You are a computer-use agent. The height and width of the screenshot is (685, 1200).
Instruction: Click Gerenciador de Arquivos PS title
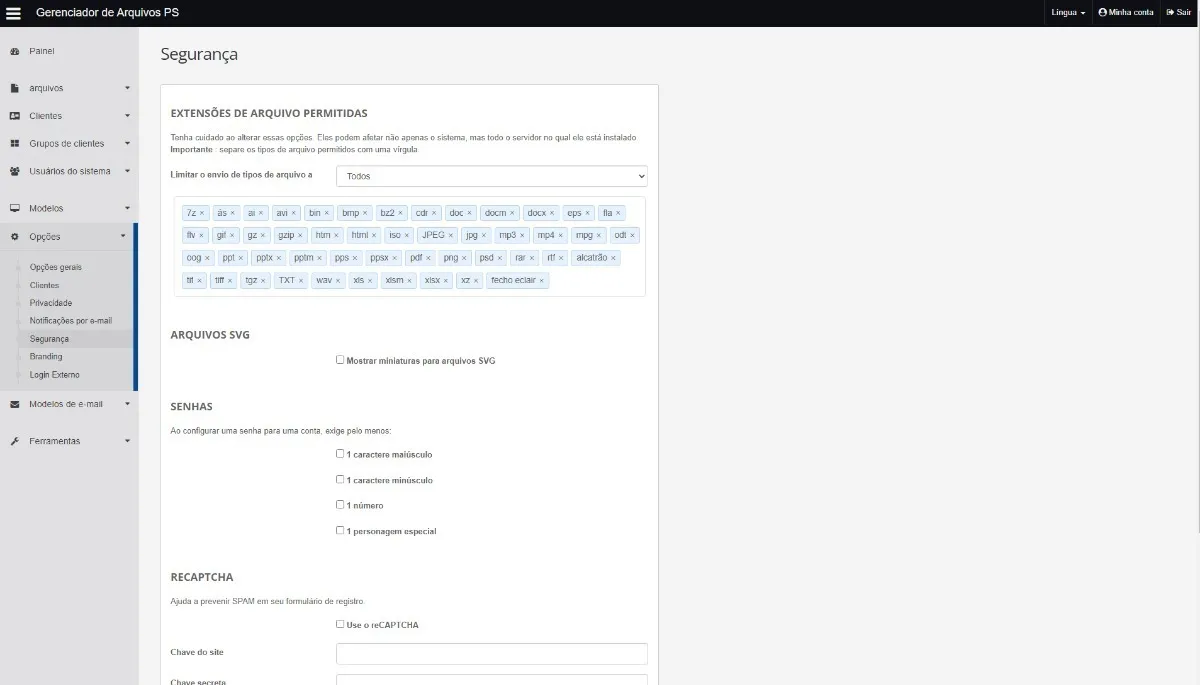click(108, 13)
